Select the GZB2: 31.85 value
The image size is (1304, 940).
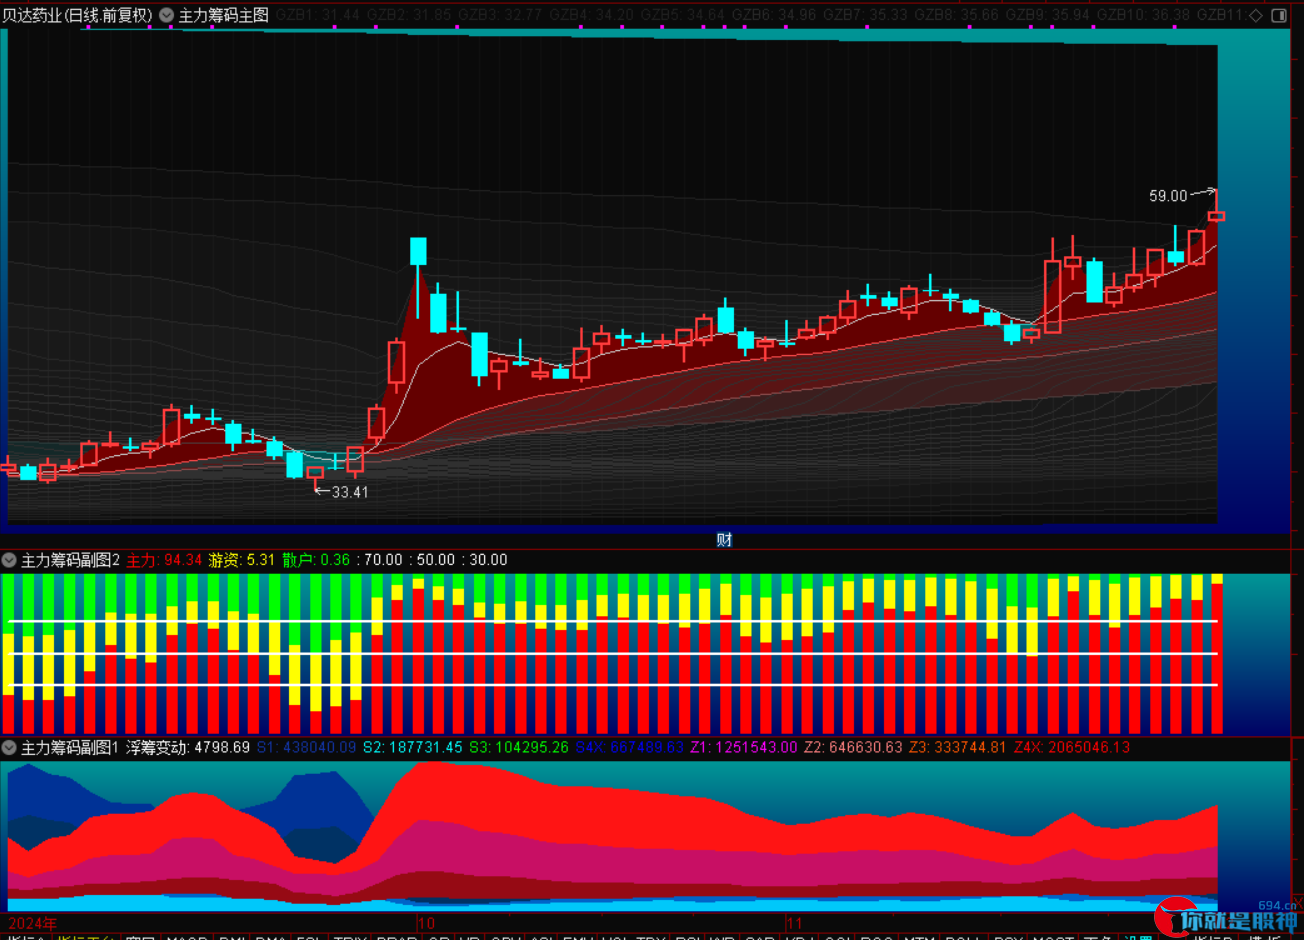coord(409,15)
